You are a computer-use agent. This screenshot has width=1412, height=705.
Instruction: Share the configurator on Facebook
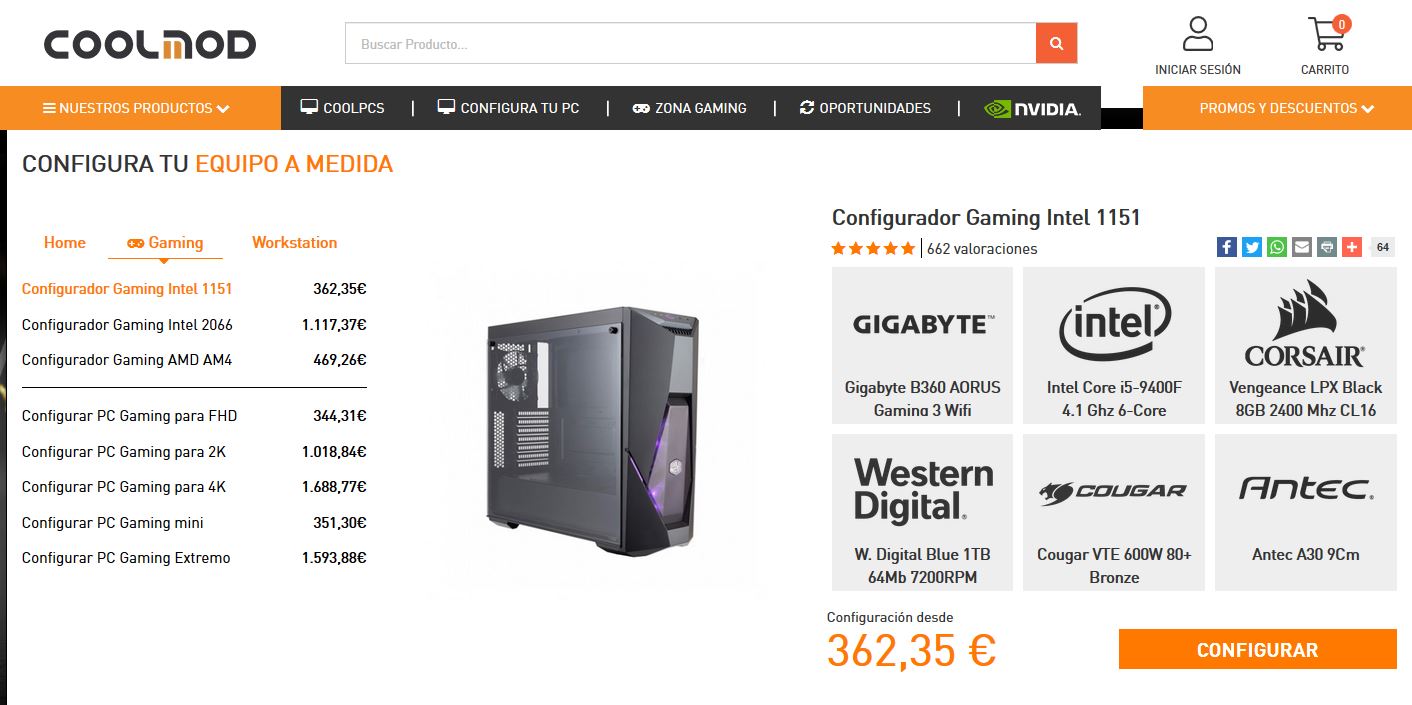pyautogui.click(x=1226, y=247)
